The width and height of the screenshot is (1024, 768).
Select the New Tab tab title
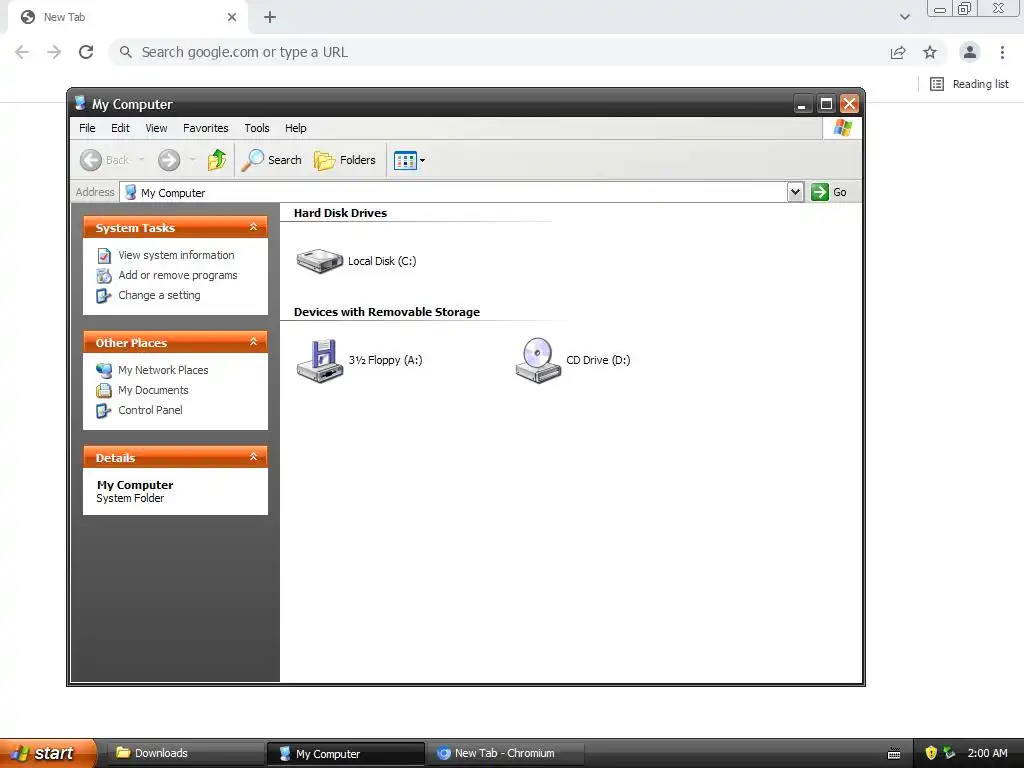point(64,17)
